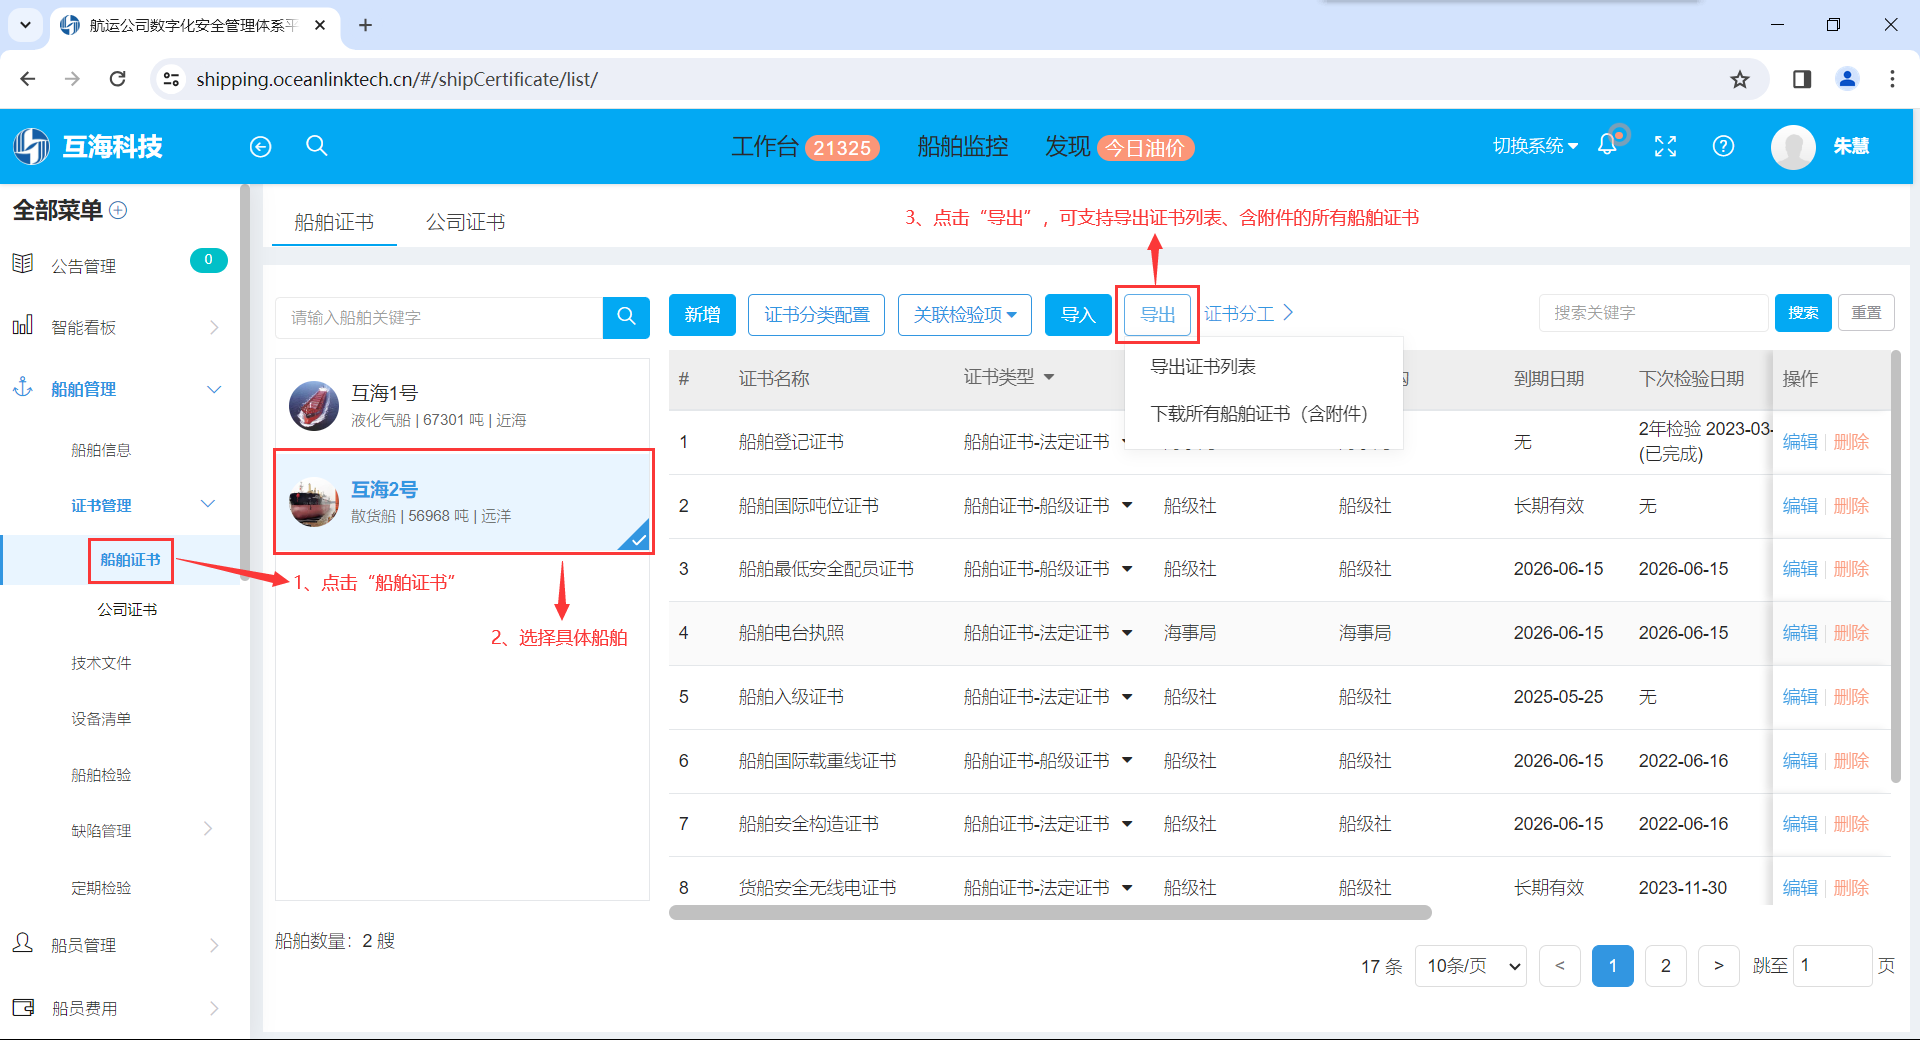Open 工作台 in the top navigation
This screenshot has height=1040, width=1920.
[765, 147]
